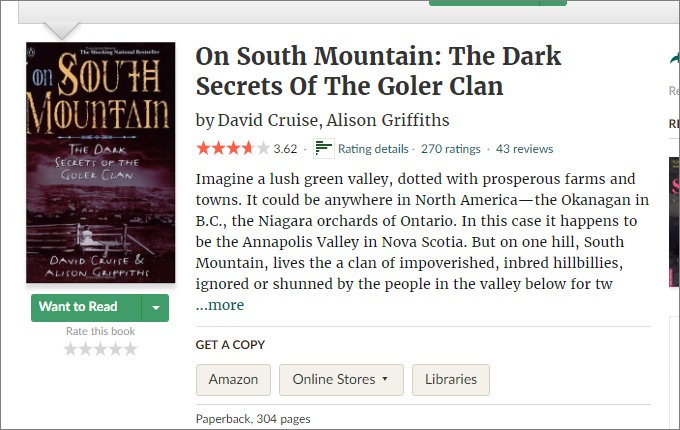The width and height of the screenshot is (680, 430).
Task: Rate this book five stars
Action: 130,349
